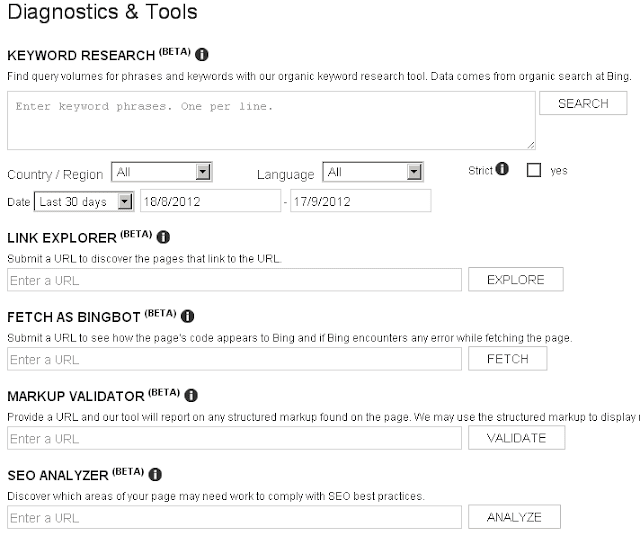Expand the Language dropdown
Image resolution: width=640 pixels, height=536 pixels.
[x=373, y=172]
